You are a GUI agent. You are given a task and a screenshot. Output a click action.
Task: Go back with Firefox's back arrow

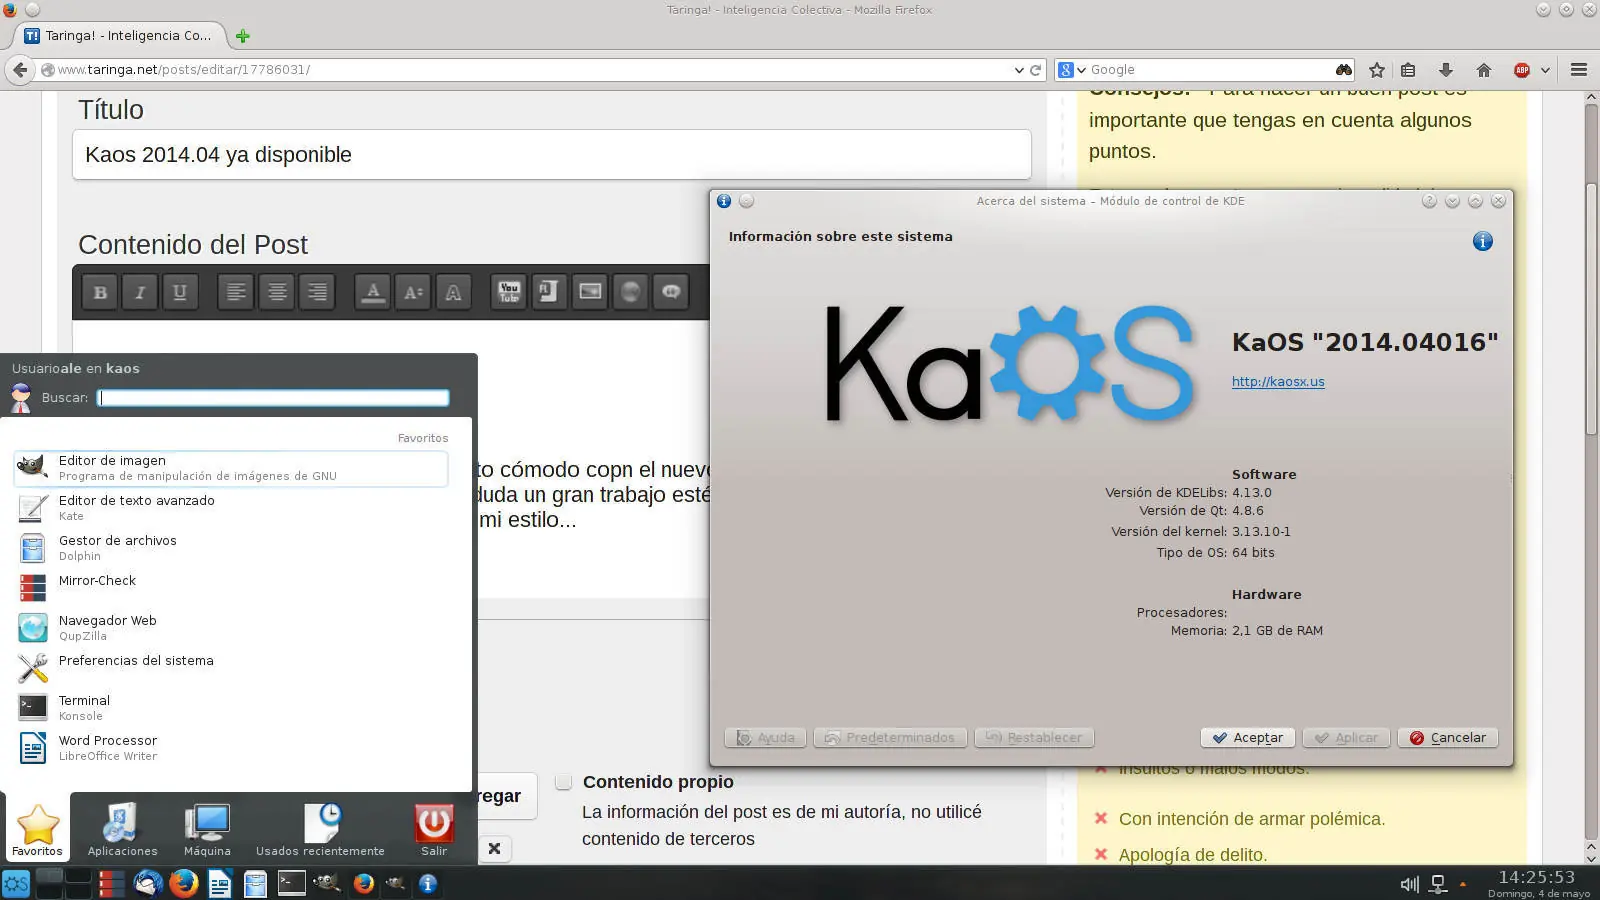coord(19,70)
